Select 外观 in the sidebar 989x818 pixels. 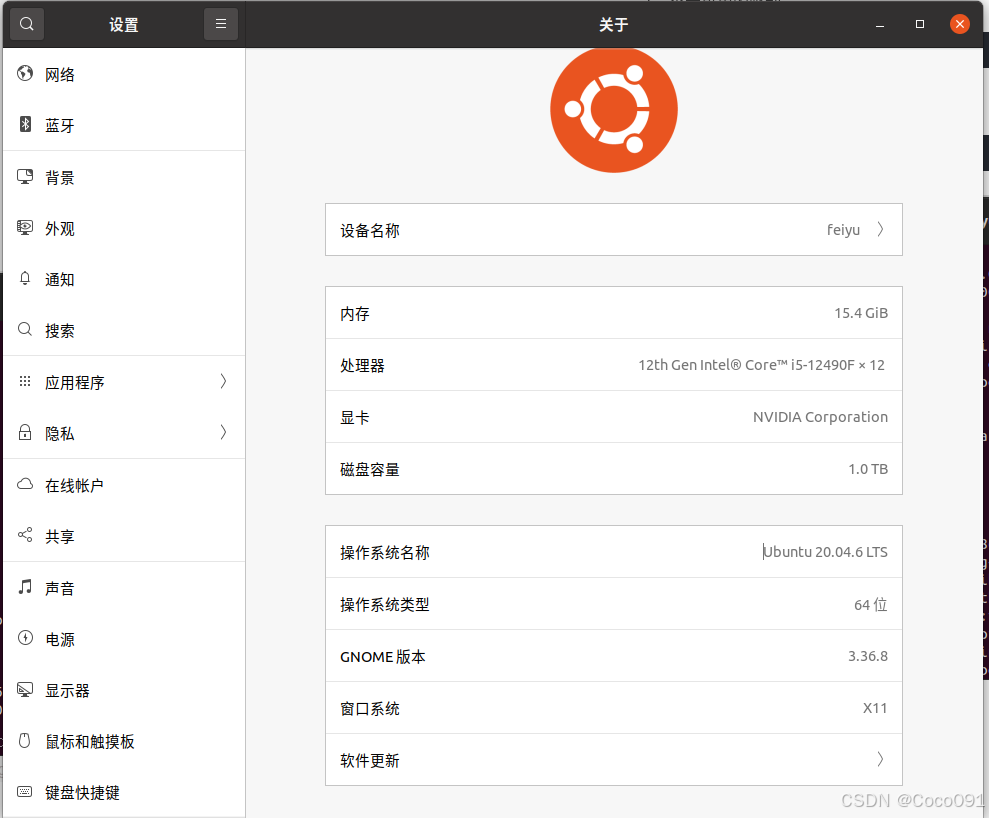pos(124,228)
